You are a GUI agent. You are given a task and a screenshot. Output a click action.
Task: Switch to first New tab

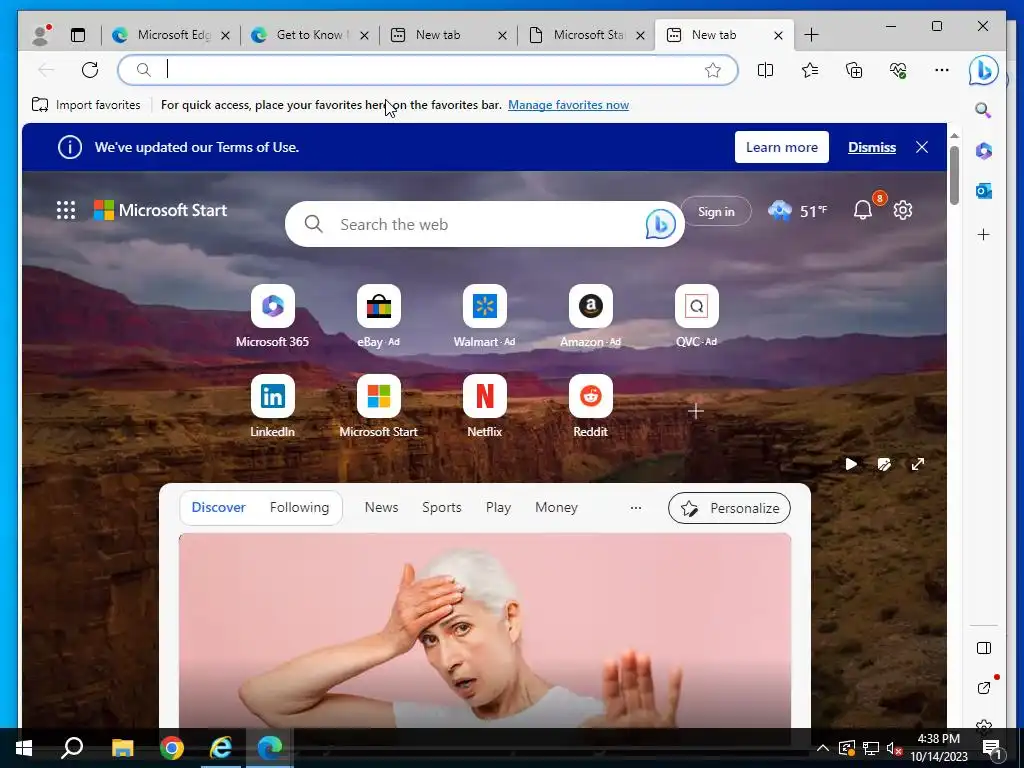point(447,35)
